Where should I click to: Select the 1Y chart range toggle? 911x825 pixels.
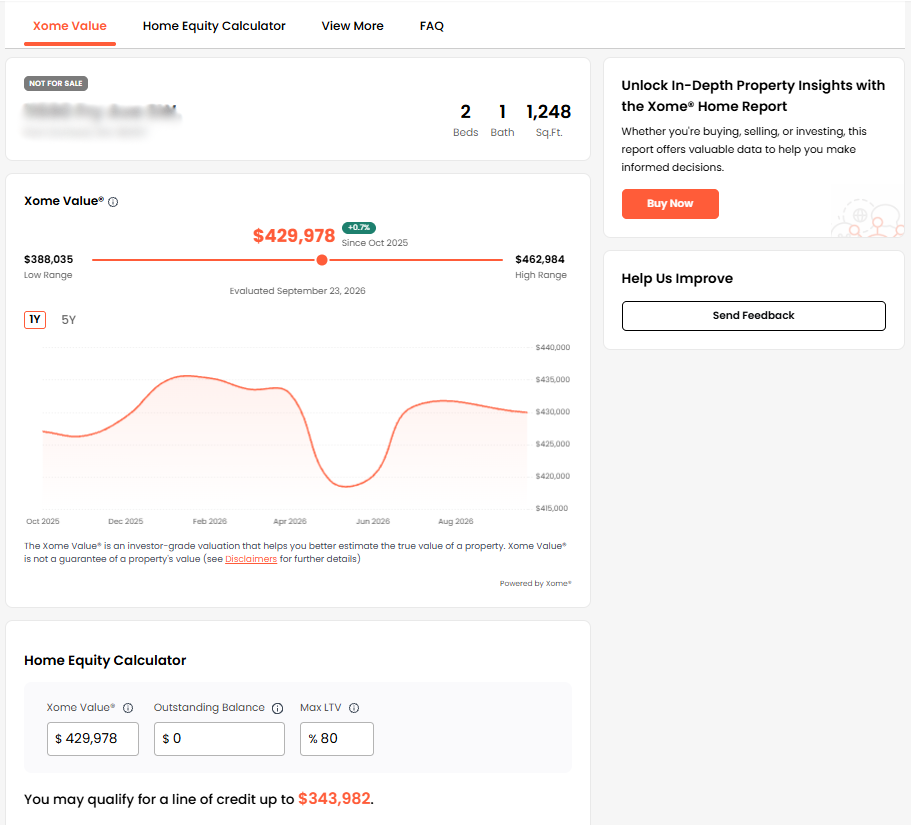(35, 320)
